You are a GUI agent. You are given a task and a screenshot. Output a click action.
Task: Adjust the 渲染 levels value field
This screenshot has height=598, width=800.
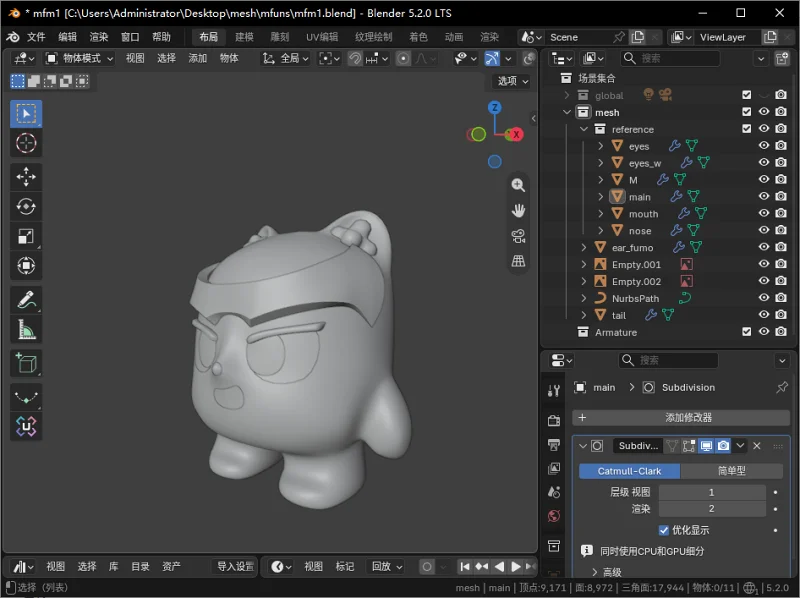tap(712, 509)
